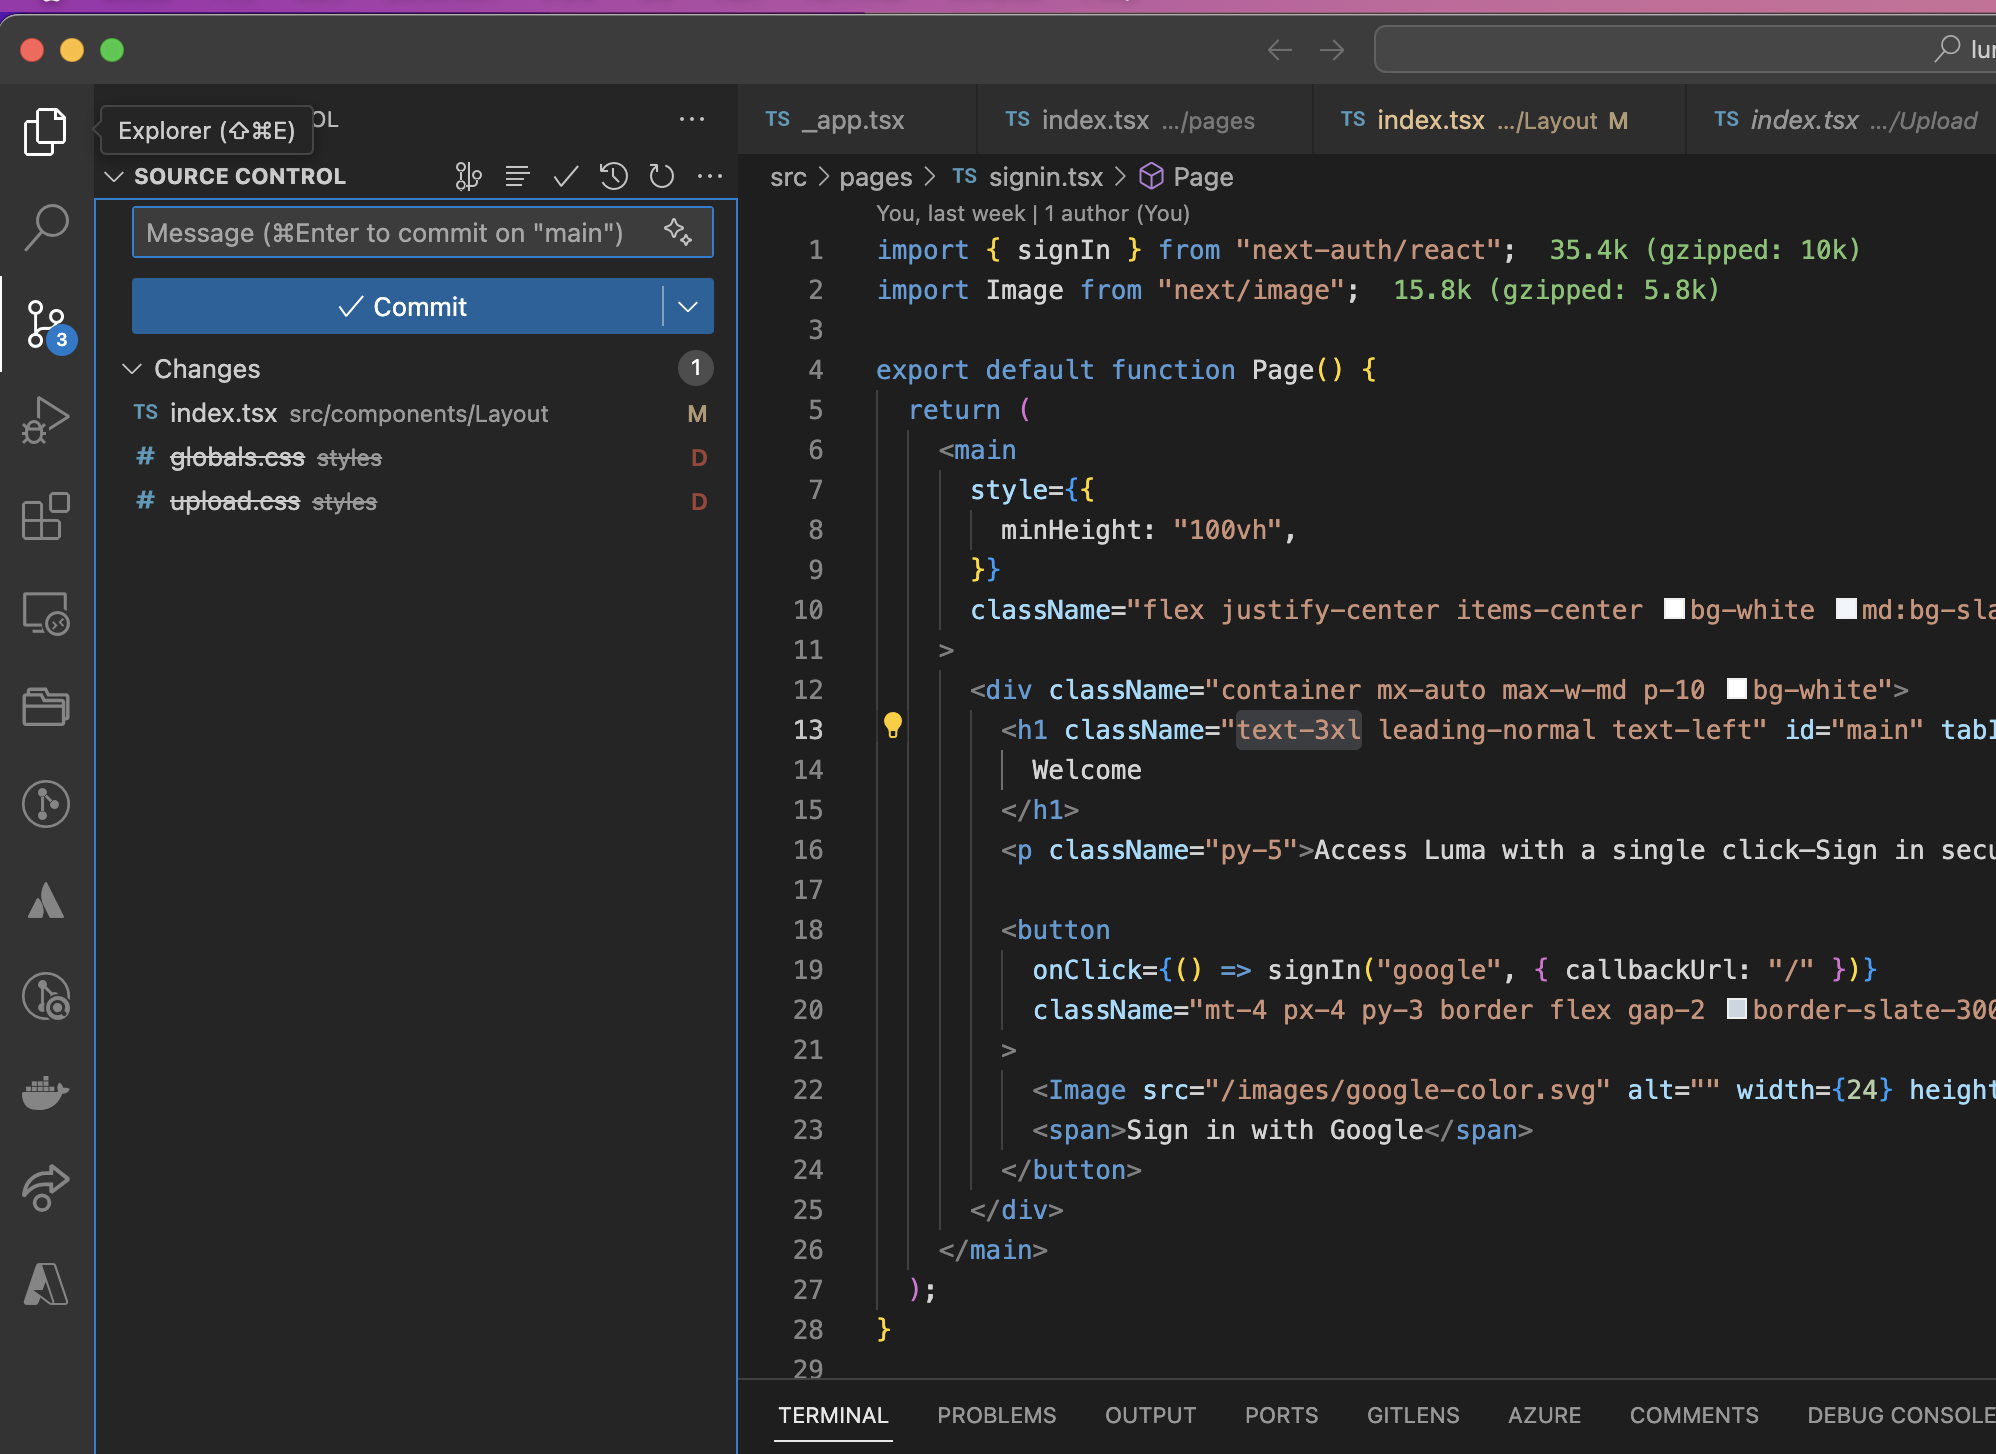Open the Docker view
Screen dimensions: 1996x1454
pos(45,1092)
